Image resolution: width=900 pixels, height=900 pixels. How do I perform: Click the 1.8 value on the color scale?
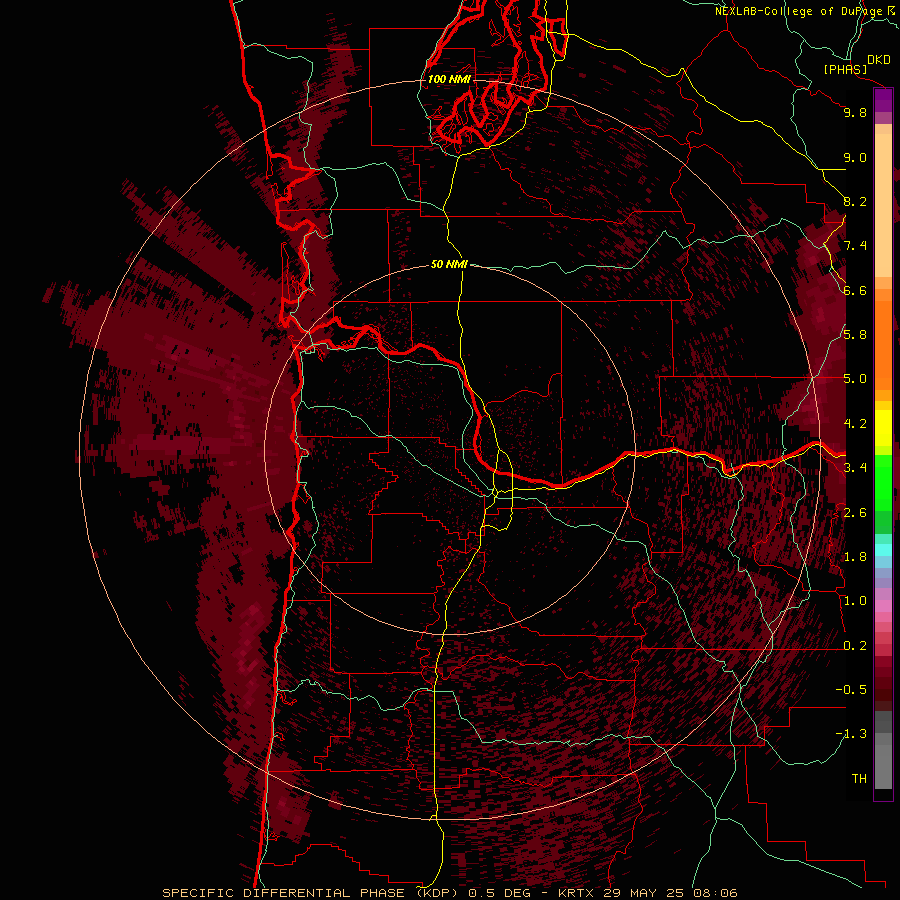(855, 557)
